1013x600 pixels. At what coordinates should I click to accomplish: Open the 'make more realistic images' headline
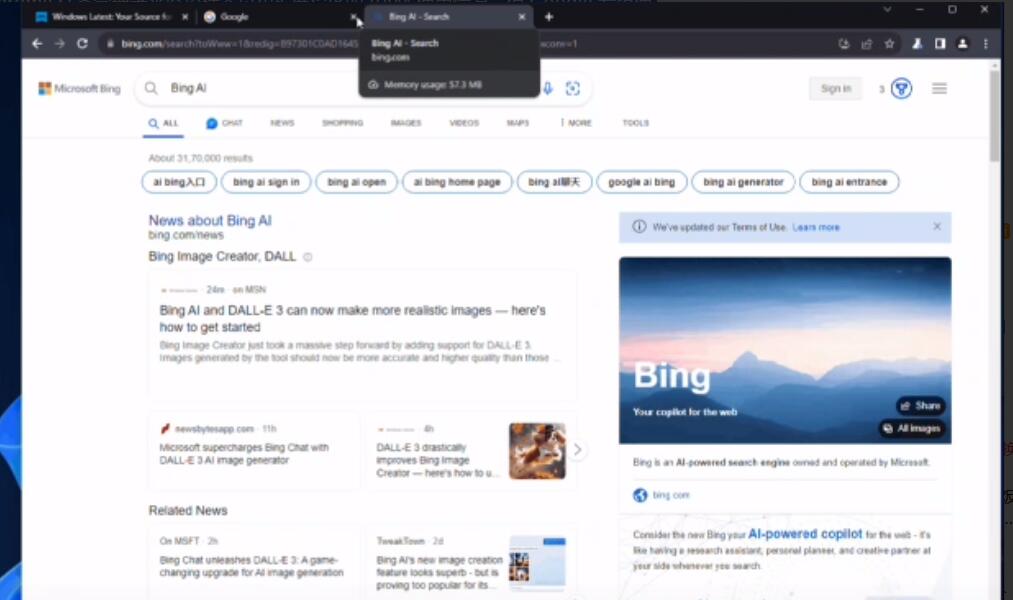pyautogui.click(x=353, y=318)
